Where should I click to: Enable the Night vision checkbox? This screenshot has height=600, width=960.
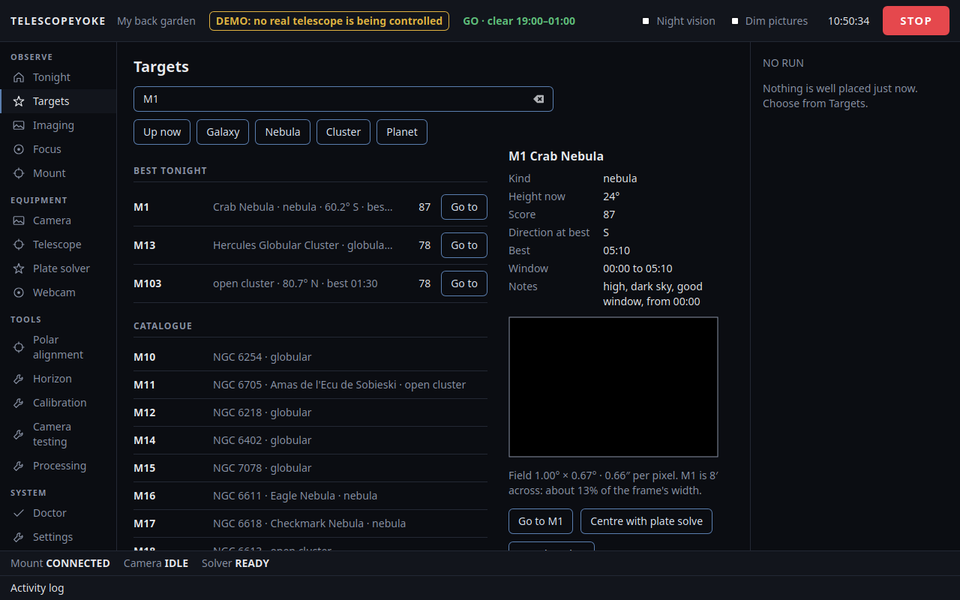click(x=645, y=21)
